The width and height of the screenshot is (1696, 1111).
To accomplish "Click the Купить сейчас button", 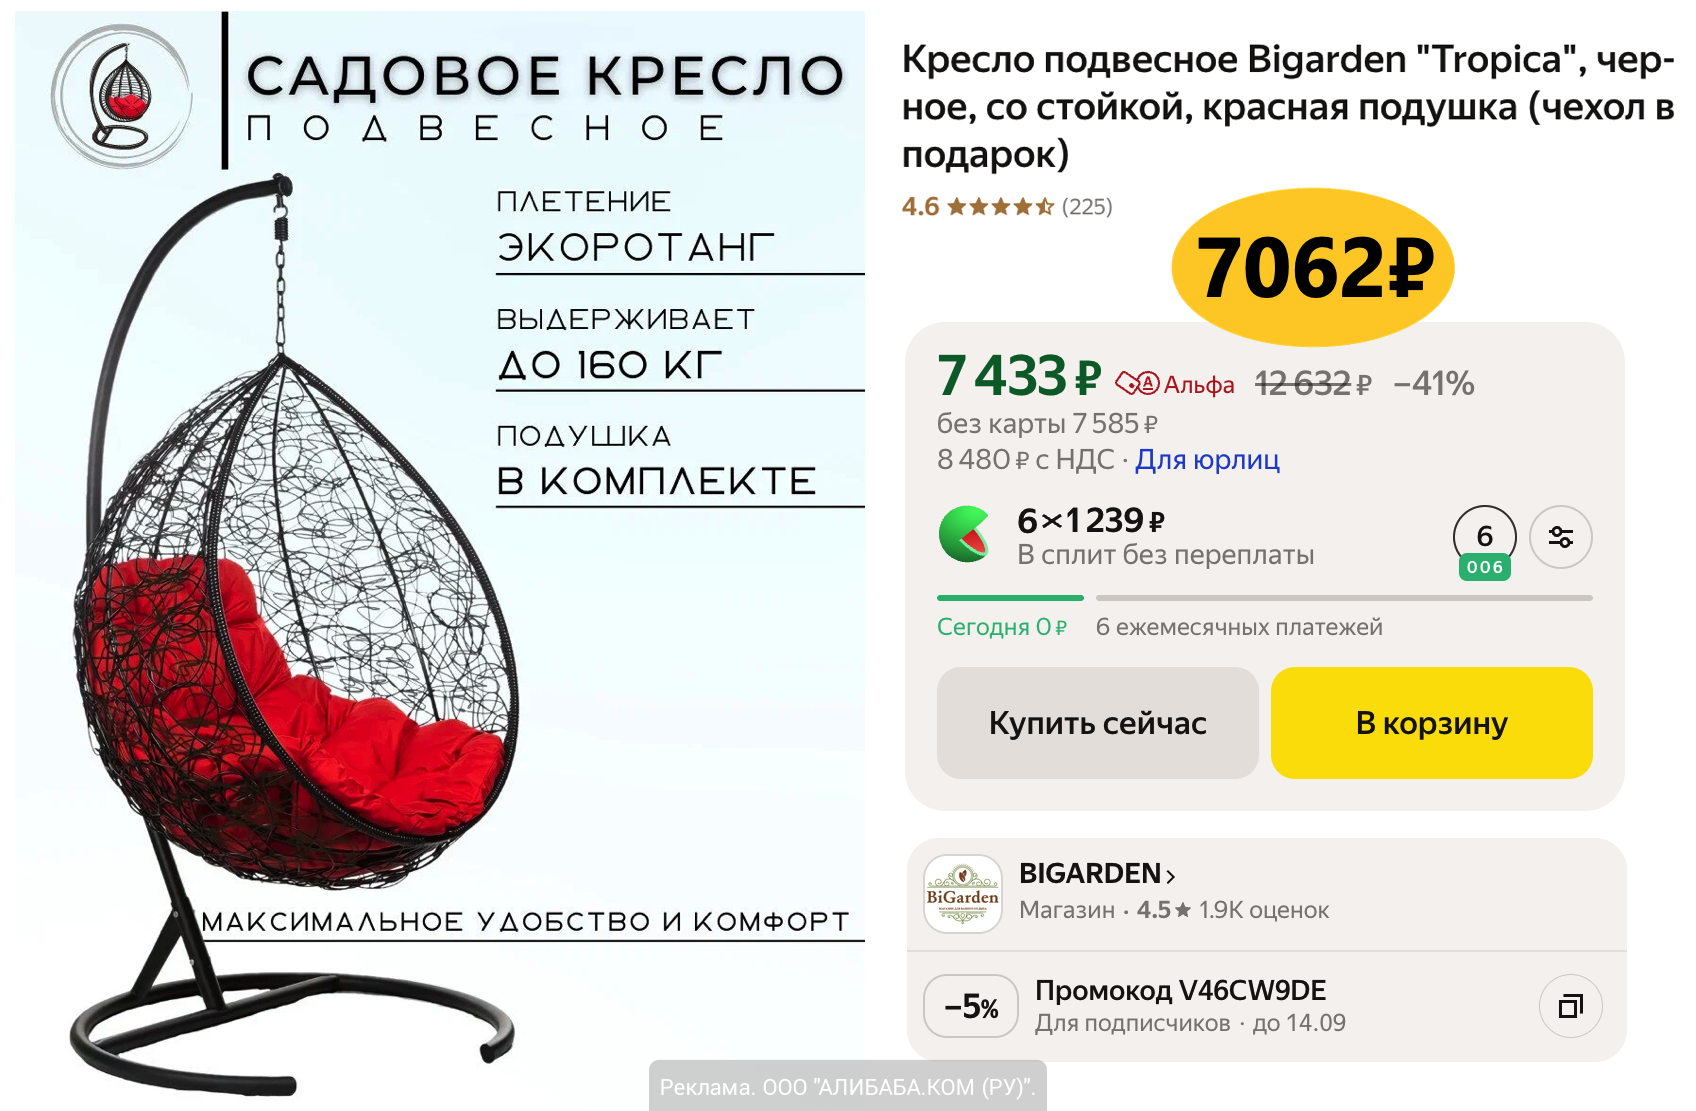I will click(1097, 723).
